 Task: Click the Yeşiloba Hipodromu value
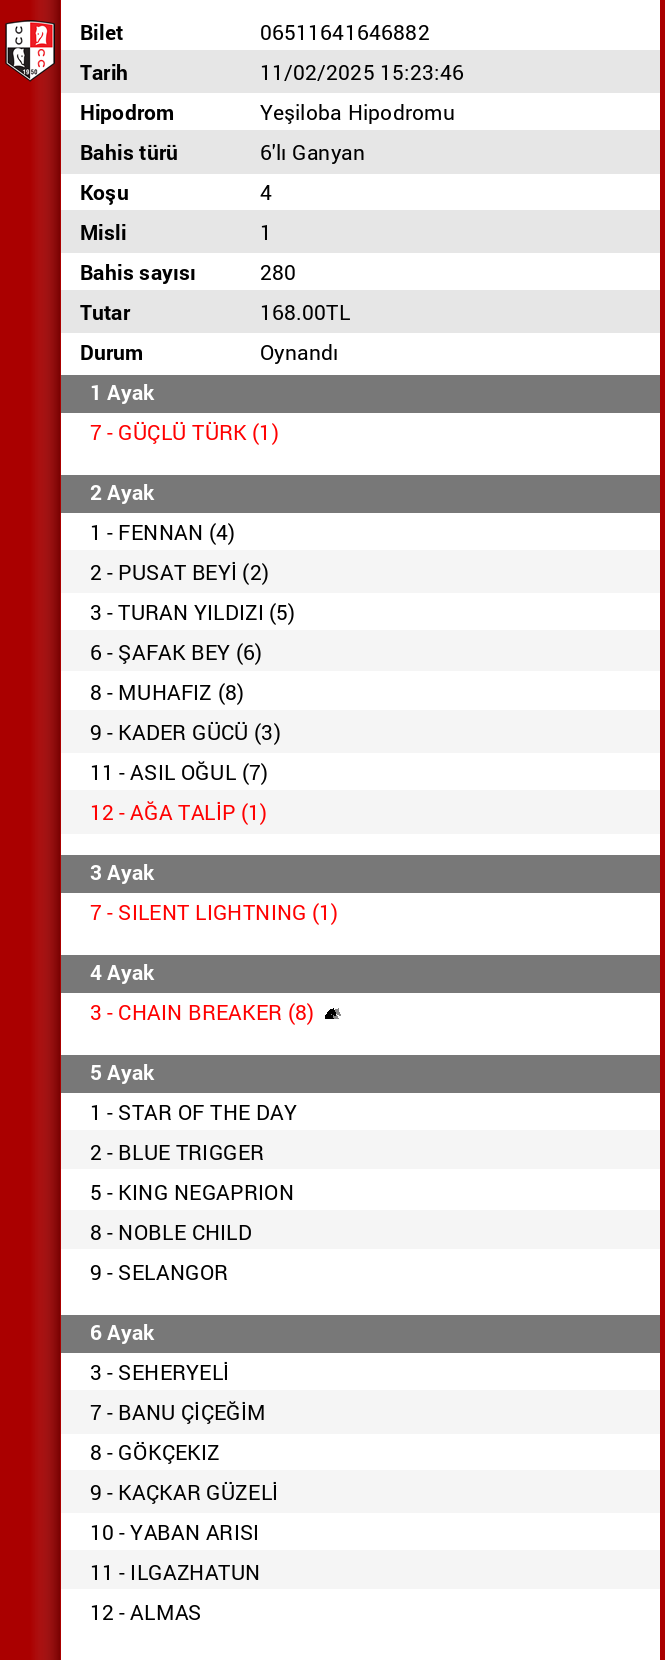pos(357,113)
